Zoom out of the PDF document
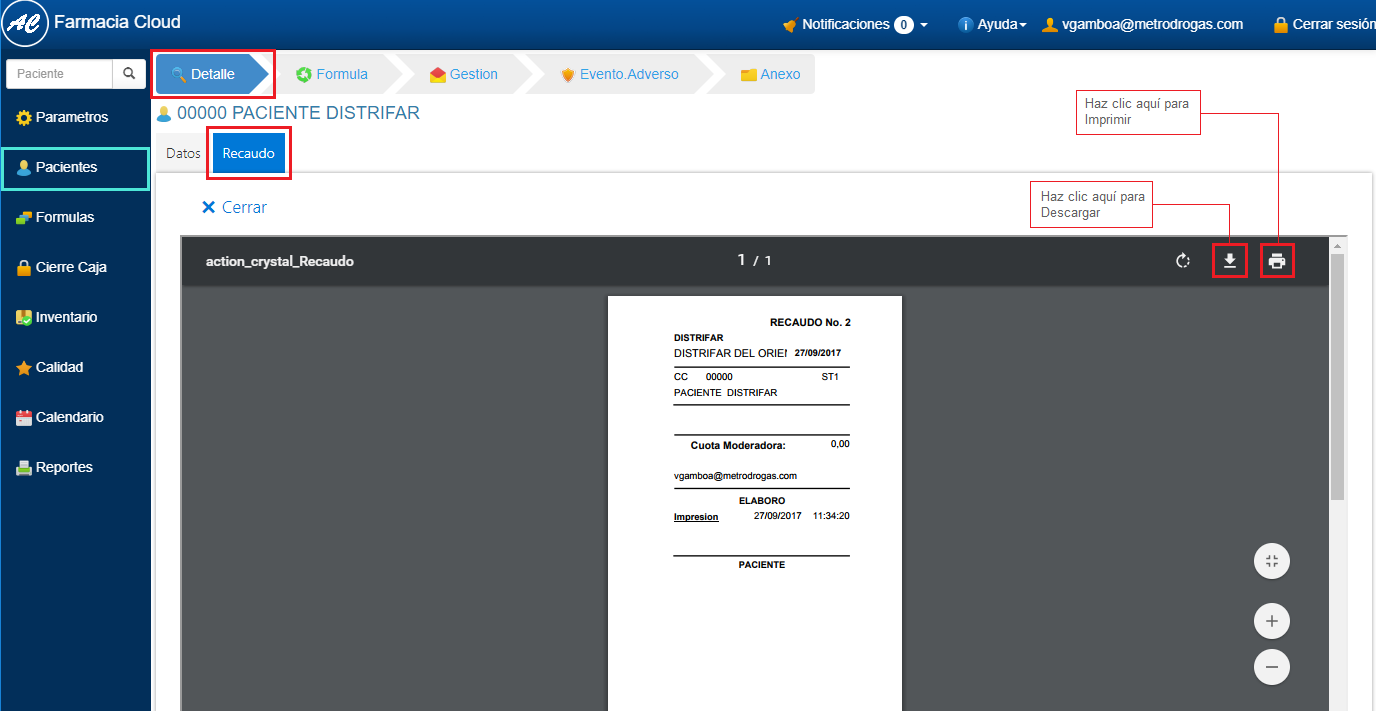The width and height of the screenshot is (1376, 711). tap(1272, 667)
